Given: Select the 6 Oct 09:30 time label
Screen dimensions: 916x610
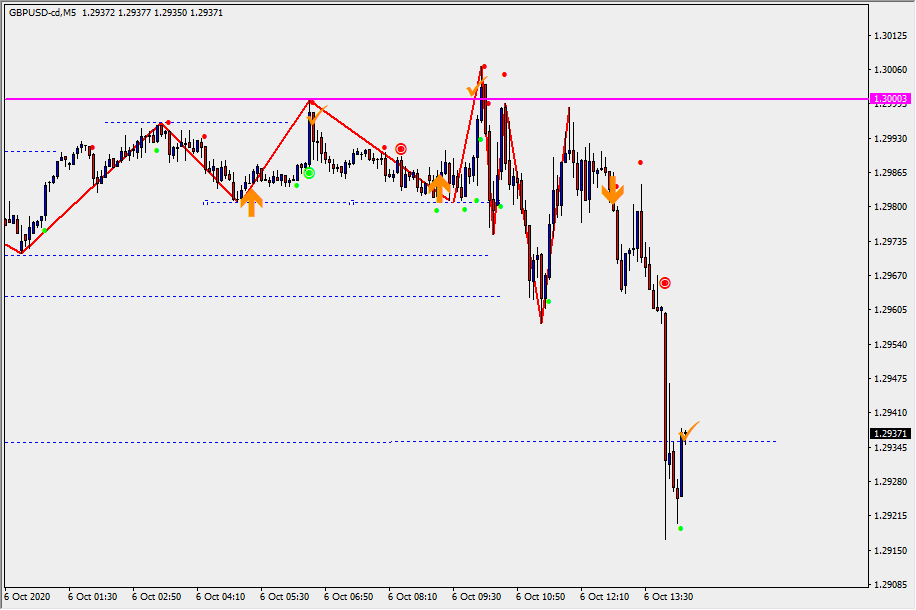Looking at the screenshot, I should point(476,597).
